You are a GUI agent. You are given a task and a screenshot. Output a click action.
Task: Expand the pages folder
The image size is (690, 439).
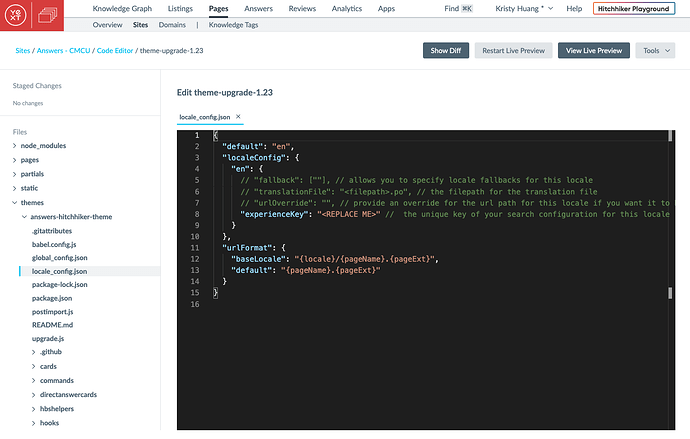[15, 160]
